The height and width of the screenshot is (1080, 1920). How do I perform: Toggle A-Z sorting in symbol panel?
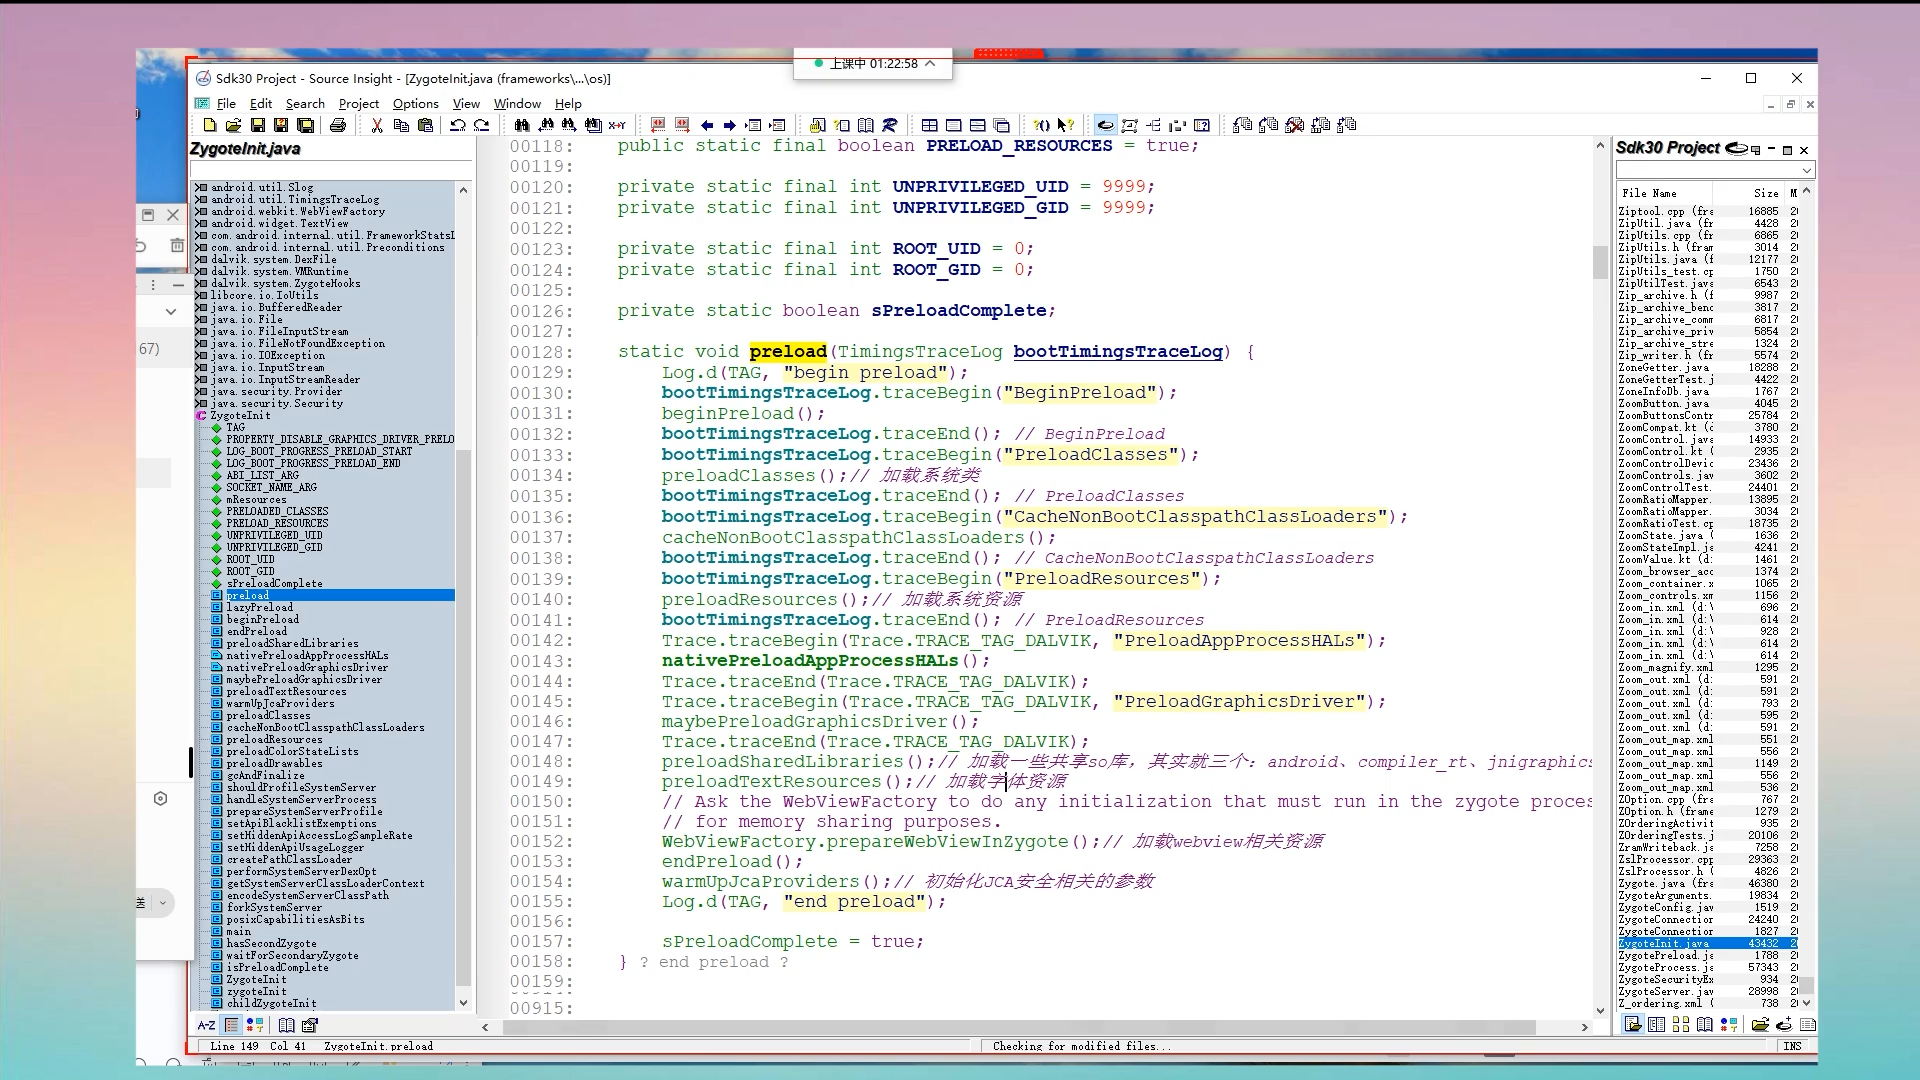[206, 1025]
